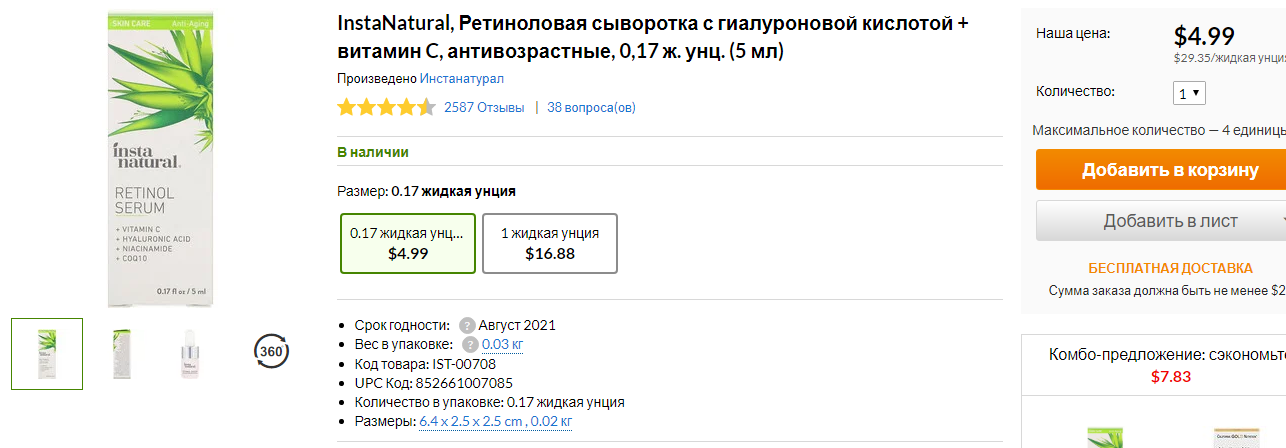Click the help icon next to Срок годности
Viewport: 1286px width, 448px height.
point(467,325)
